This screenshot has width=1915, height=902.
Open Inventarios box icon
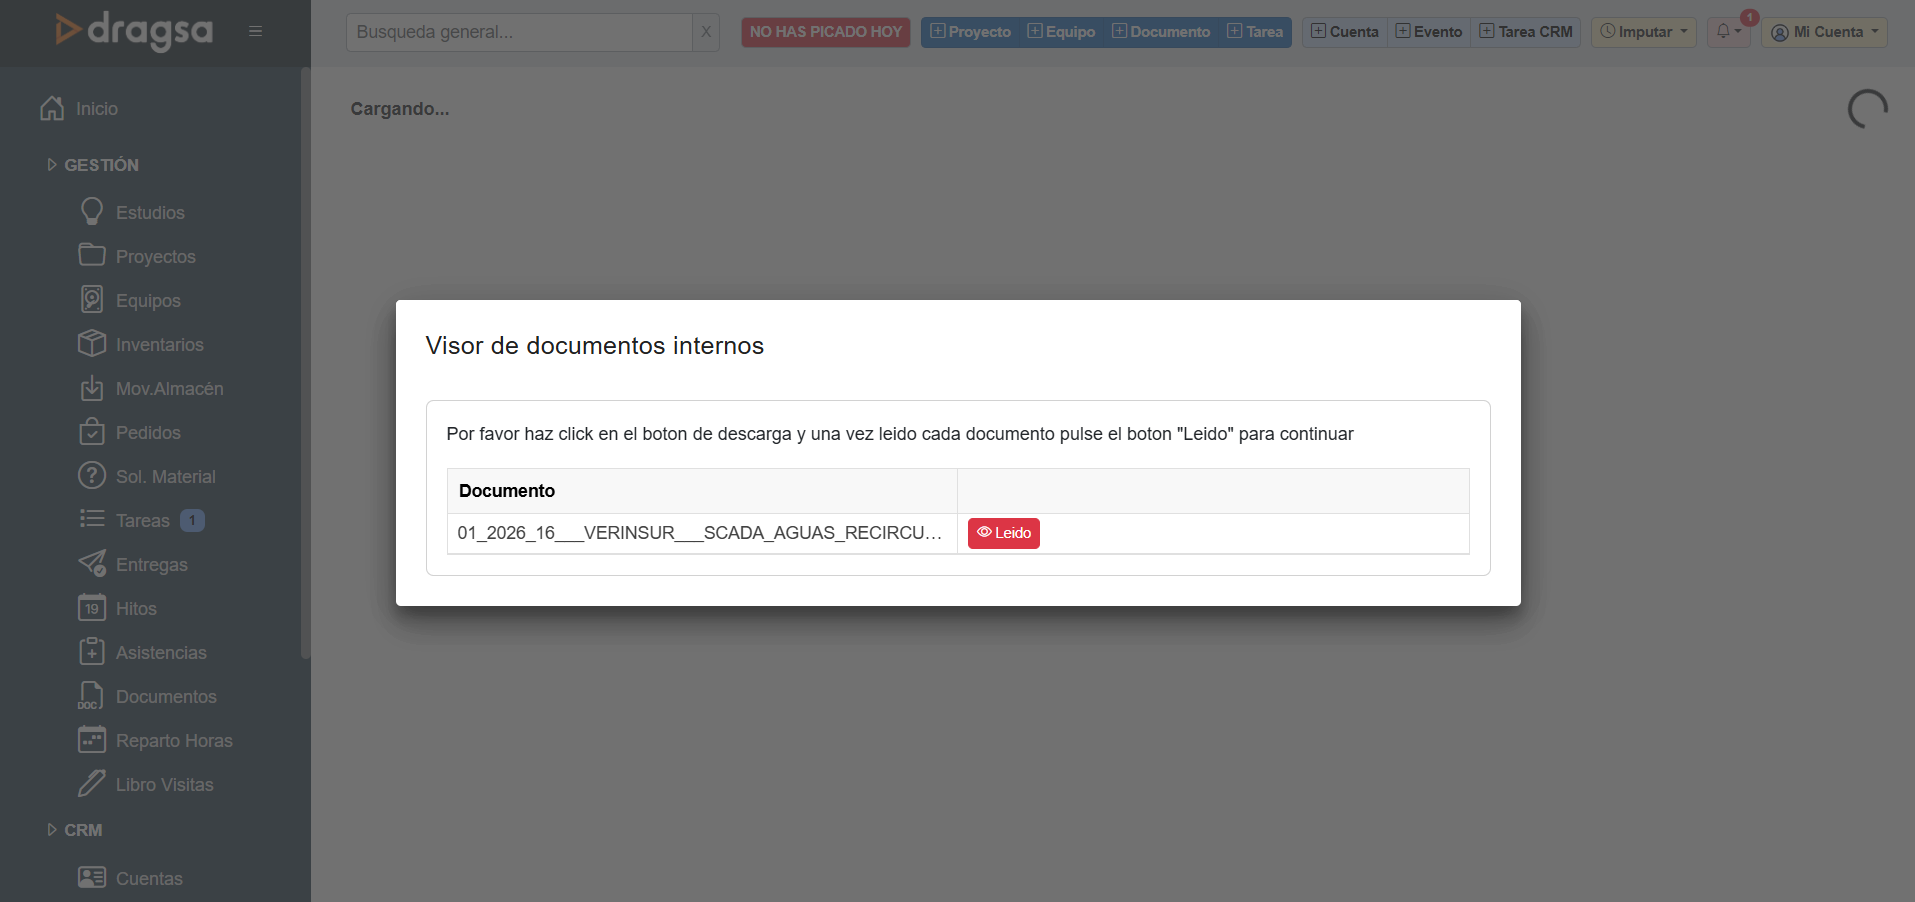tap(92, 344)
